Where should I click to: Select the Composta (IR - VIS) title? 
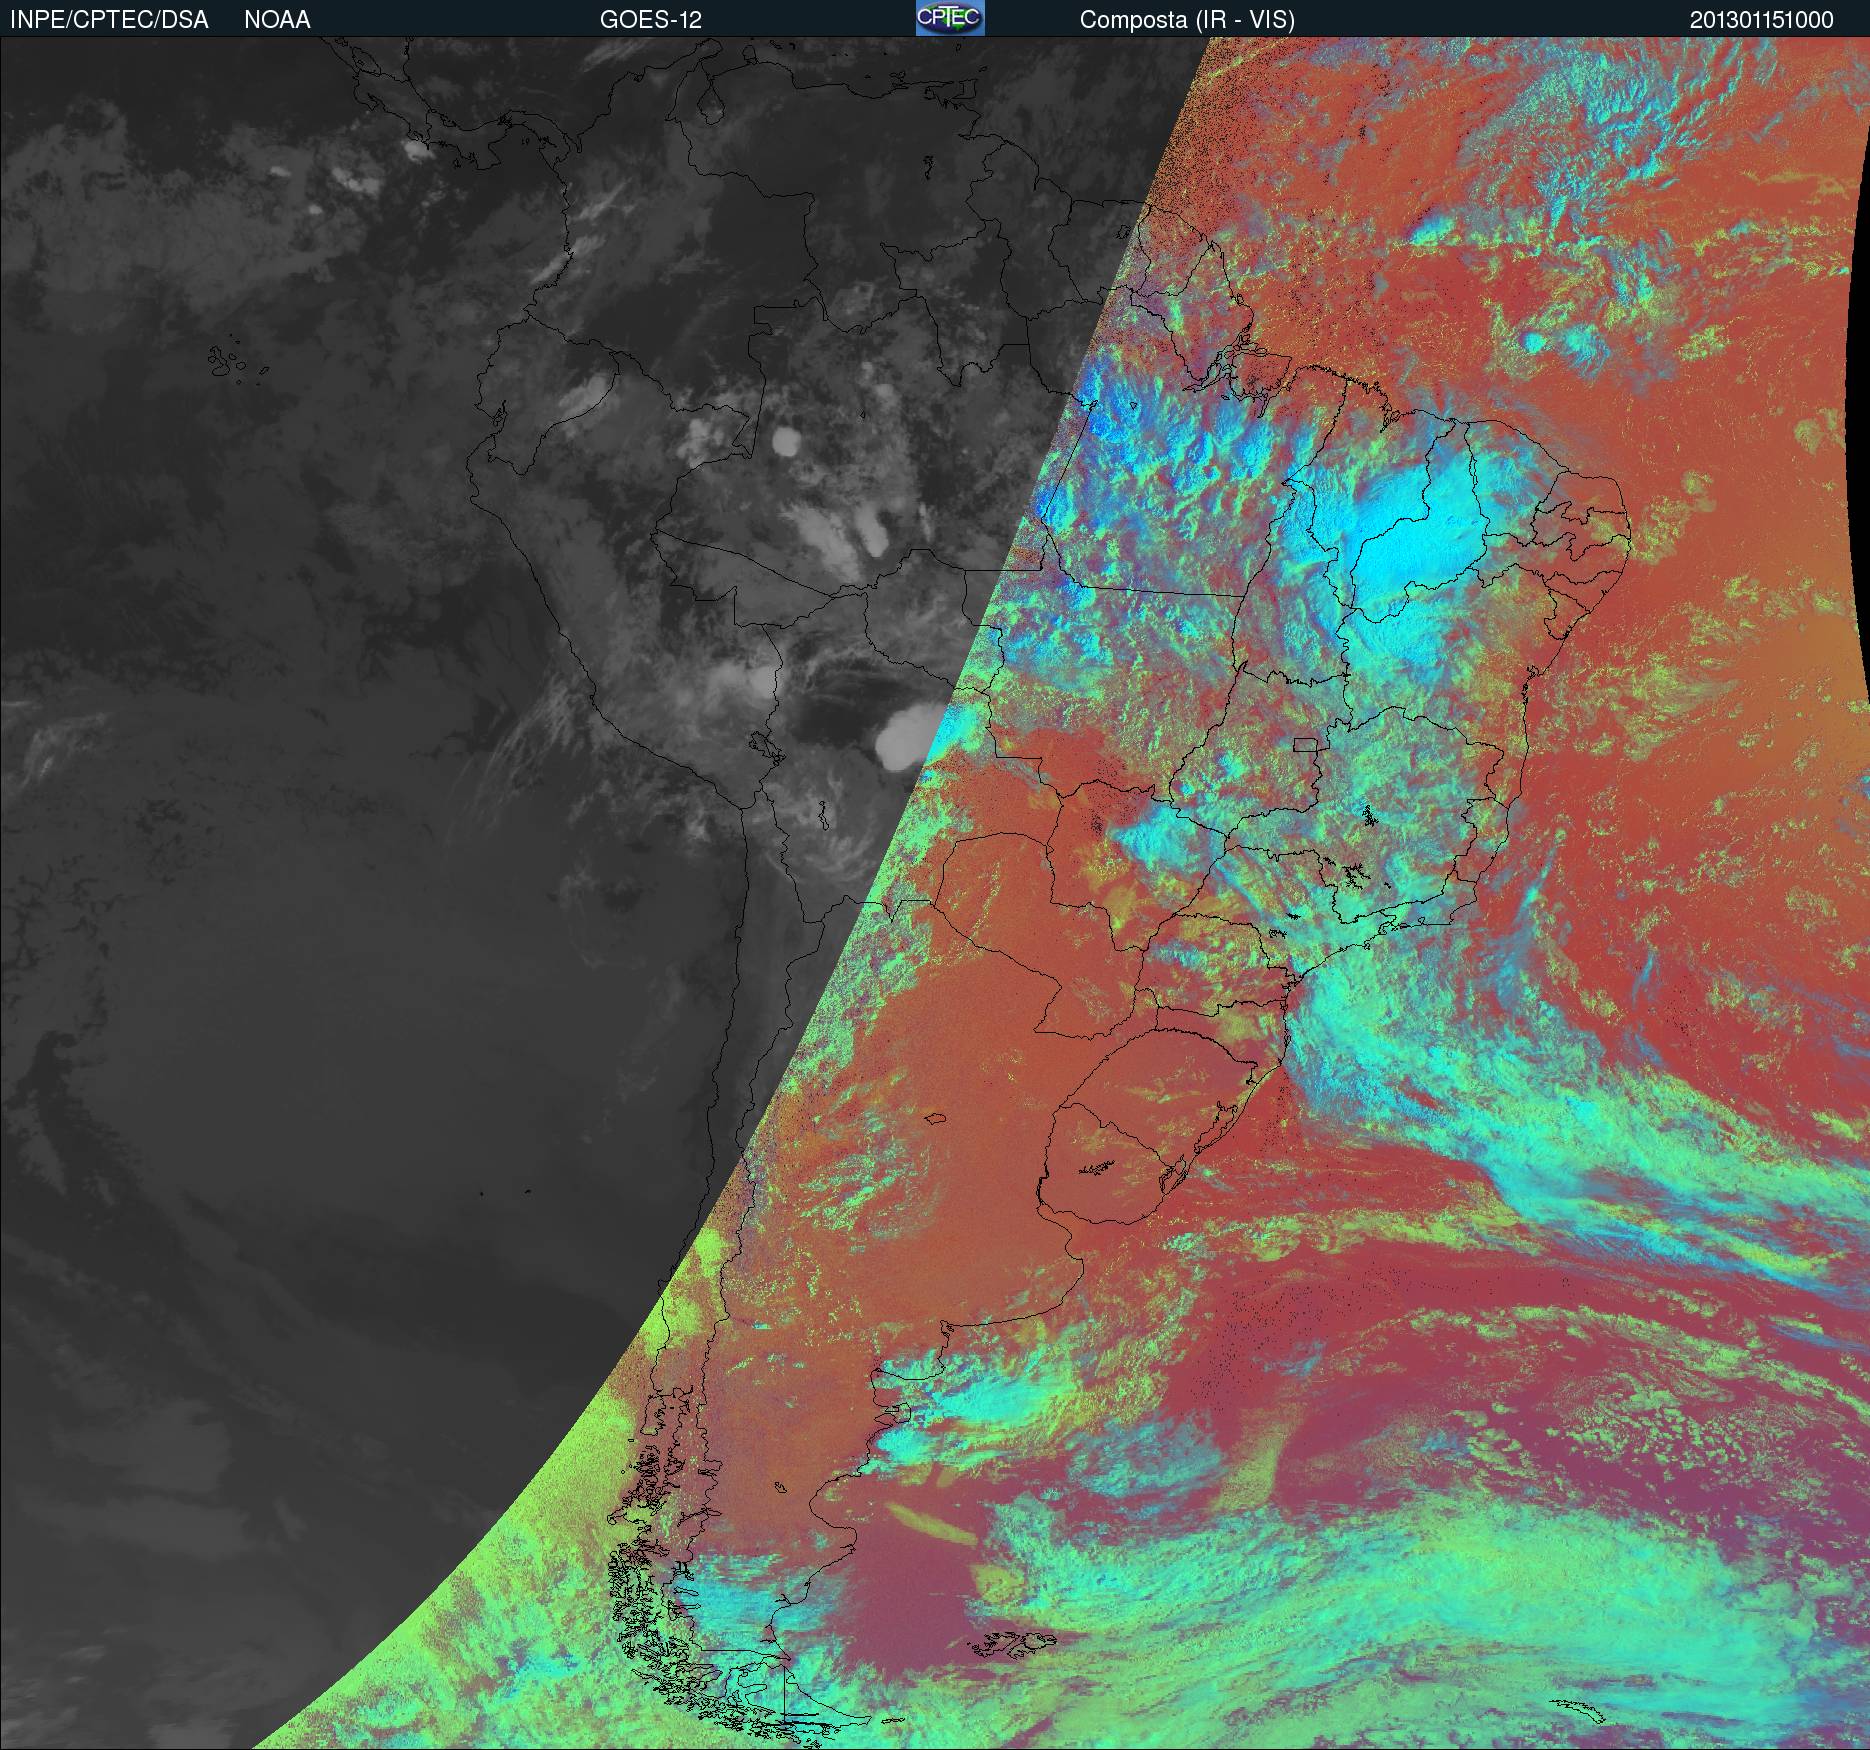[1187, 20]
